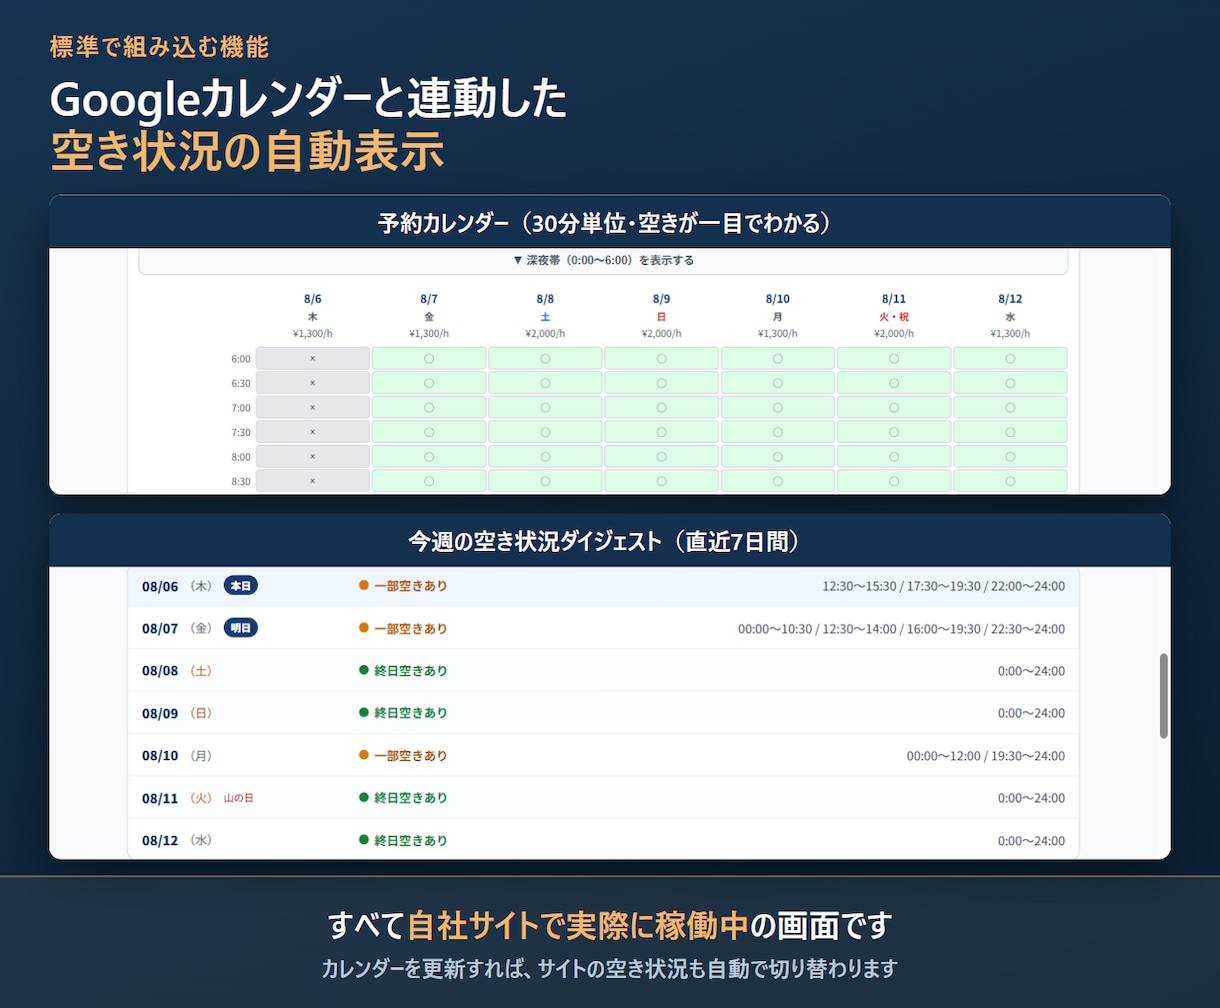
Task: Click the unavailable × cell for 8/6 7:30
Action: (x=313, y=432)
